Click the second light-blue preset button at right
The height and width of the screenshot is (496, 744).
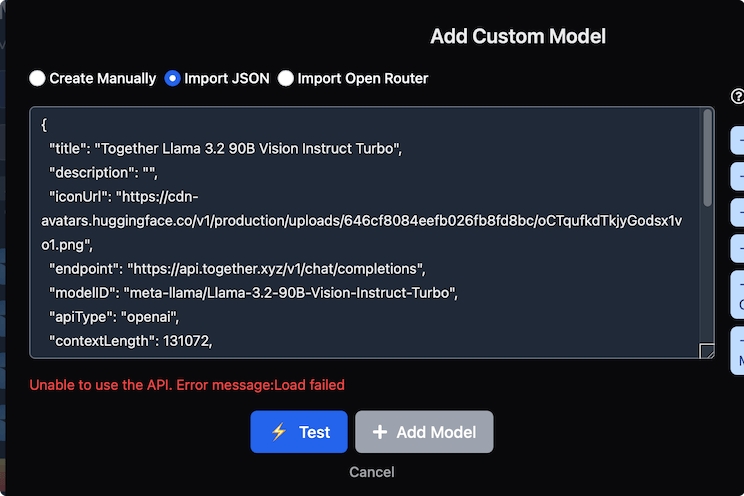click(737, 177)
